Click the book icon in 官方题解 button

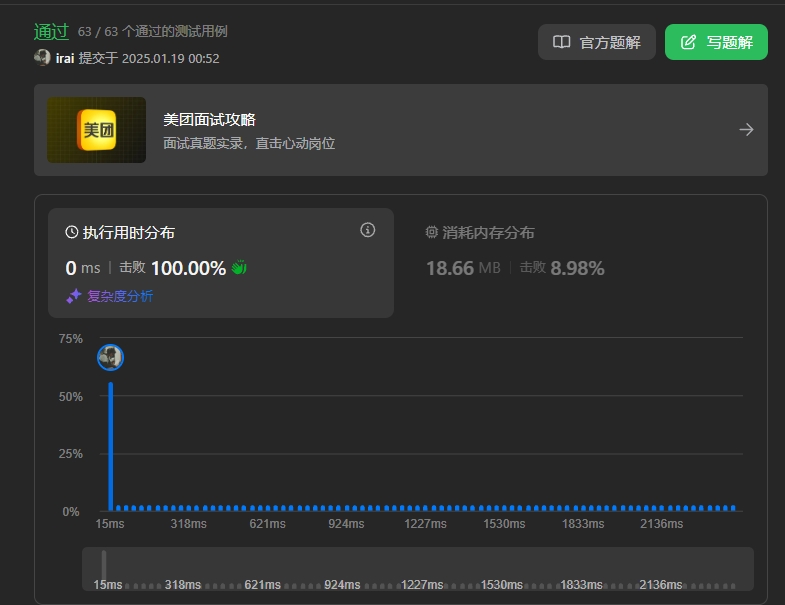coord(561,42)
